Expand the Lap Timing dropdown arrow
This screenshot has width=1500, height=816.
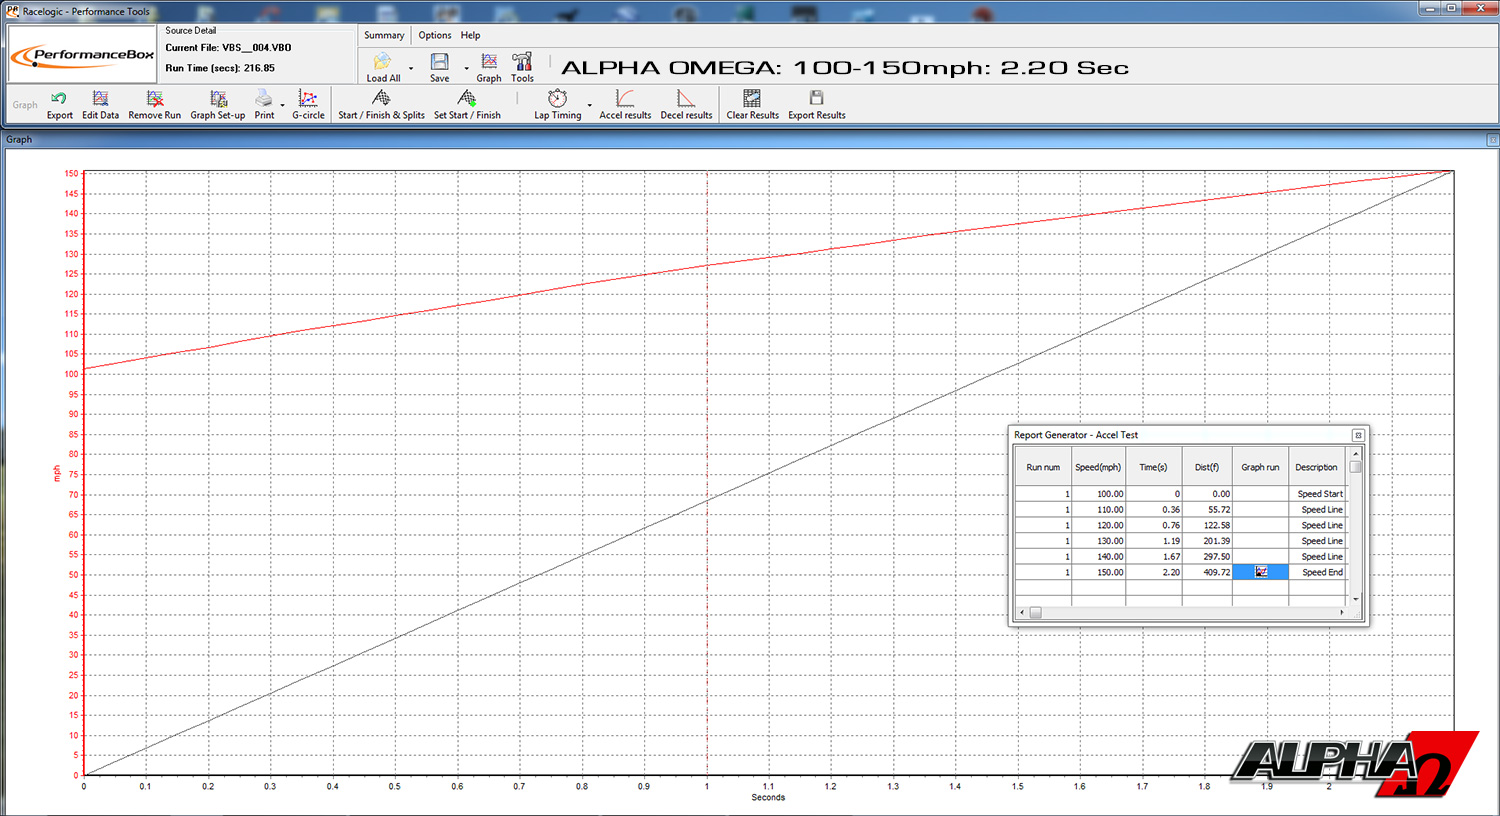click(589, 105)
